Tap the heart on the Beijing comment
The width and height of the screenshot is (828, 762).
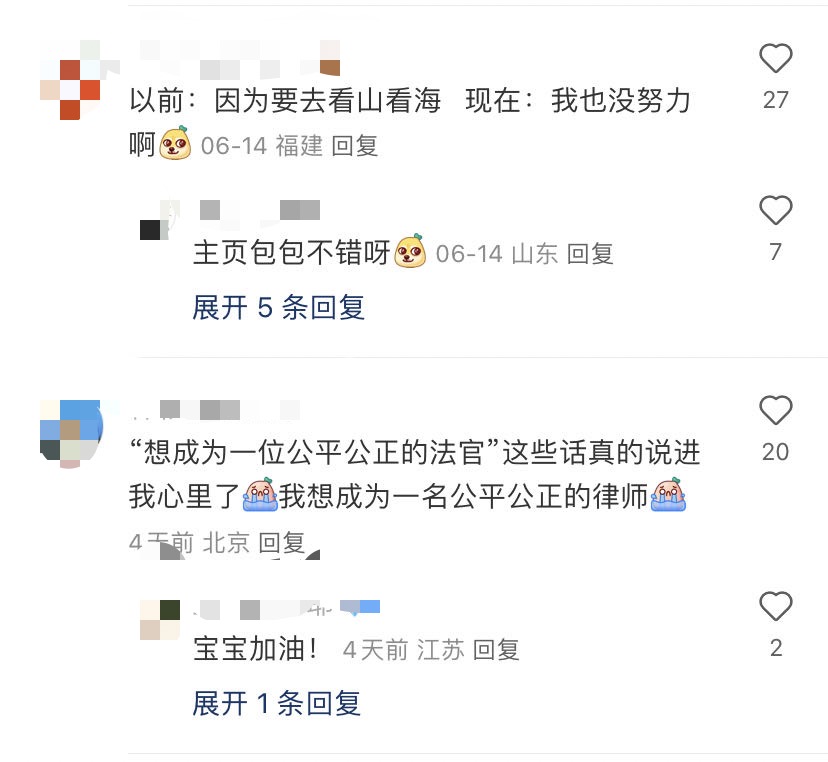coord(775,410)
